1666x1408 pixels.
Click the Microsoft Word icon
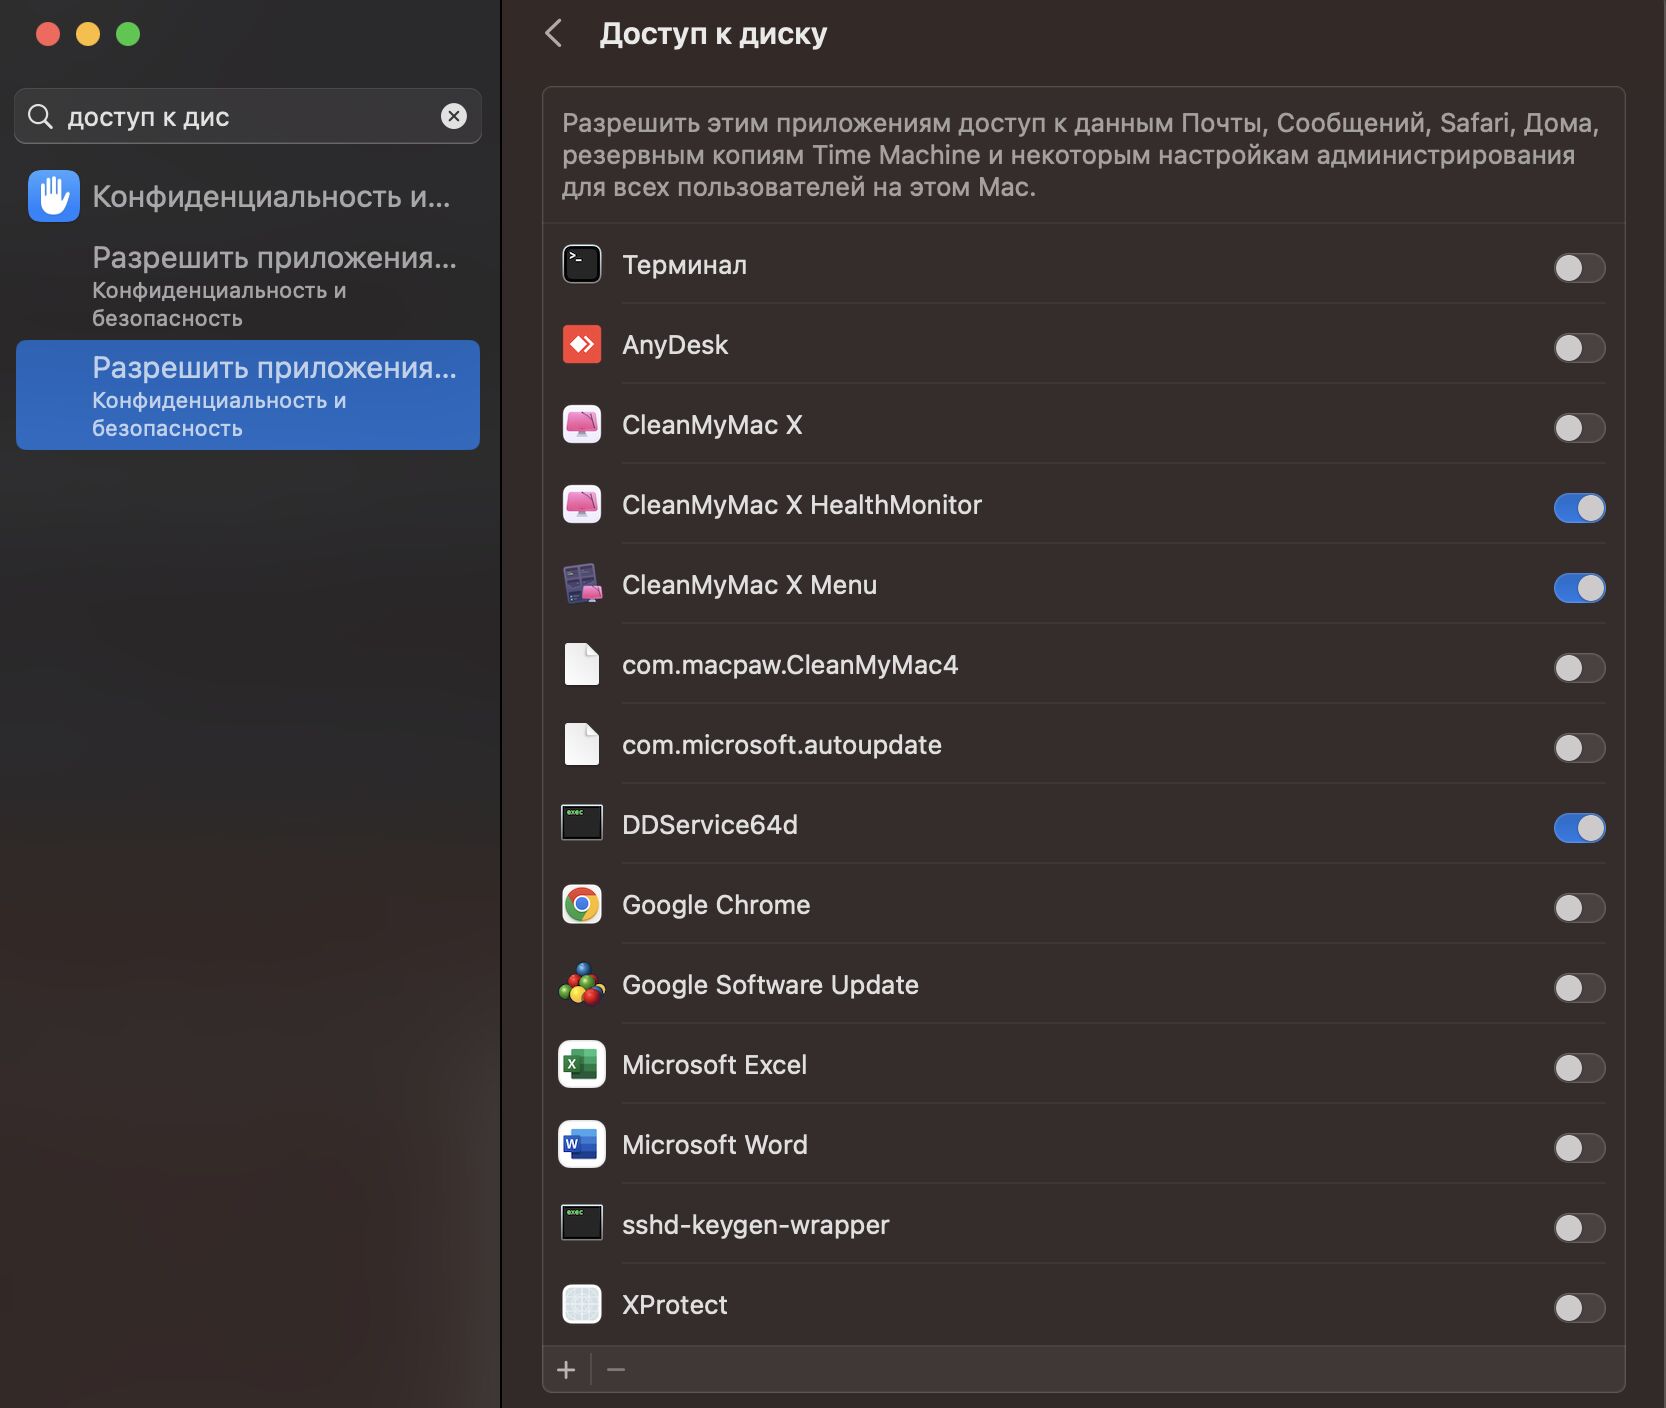[x=581, y=1145]
